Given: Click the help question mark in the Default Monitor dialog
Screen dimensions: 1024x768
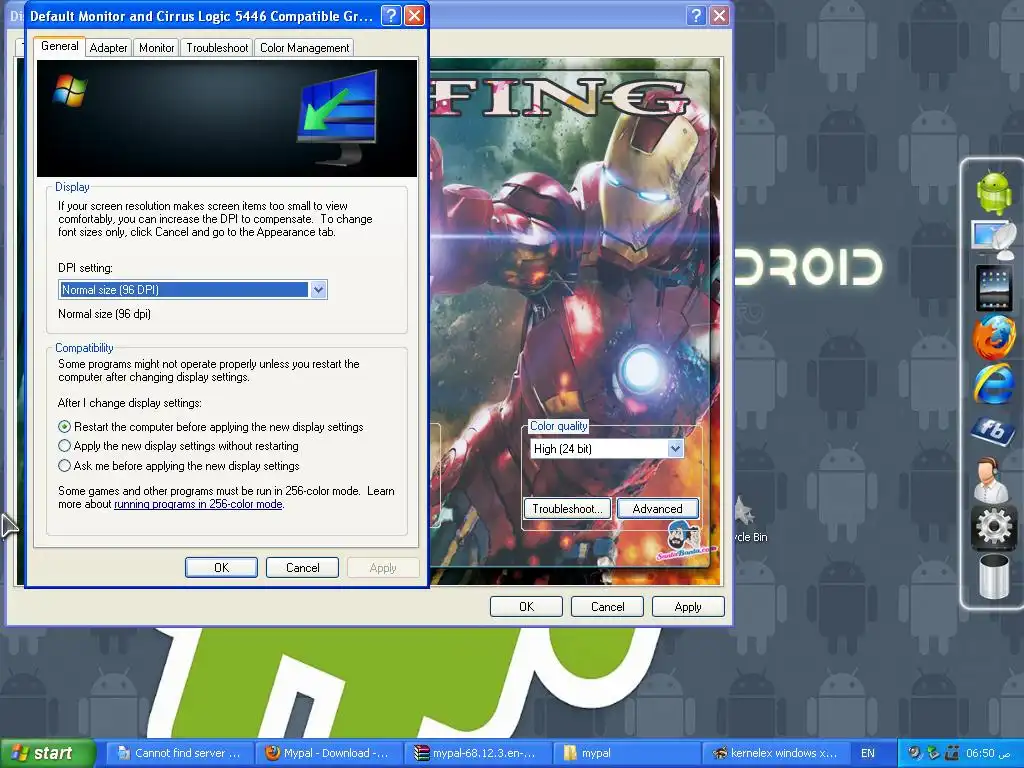Looking at the screenshot, I should [x=391, y=16].
